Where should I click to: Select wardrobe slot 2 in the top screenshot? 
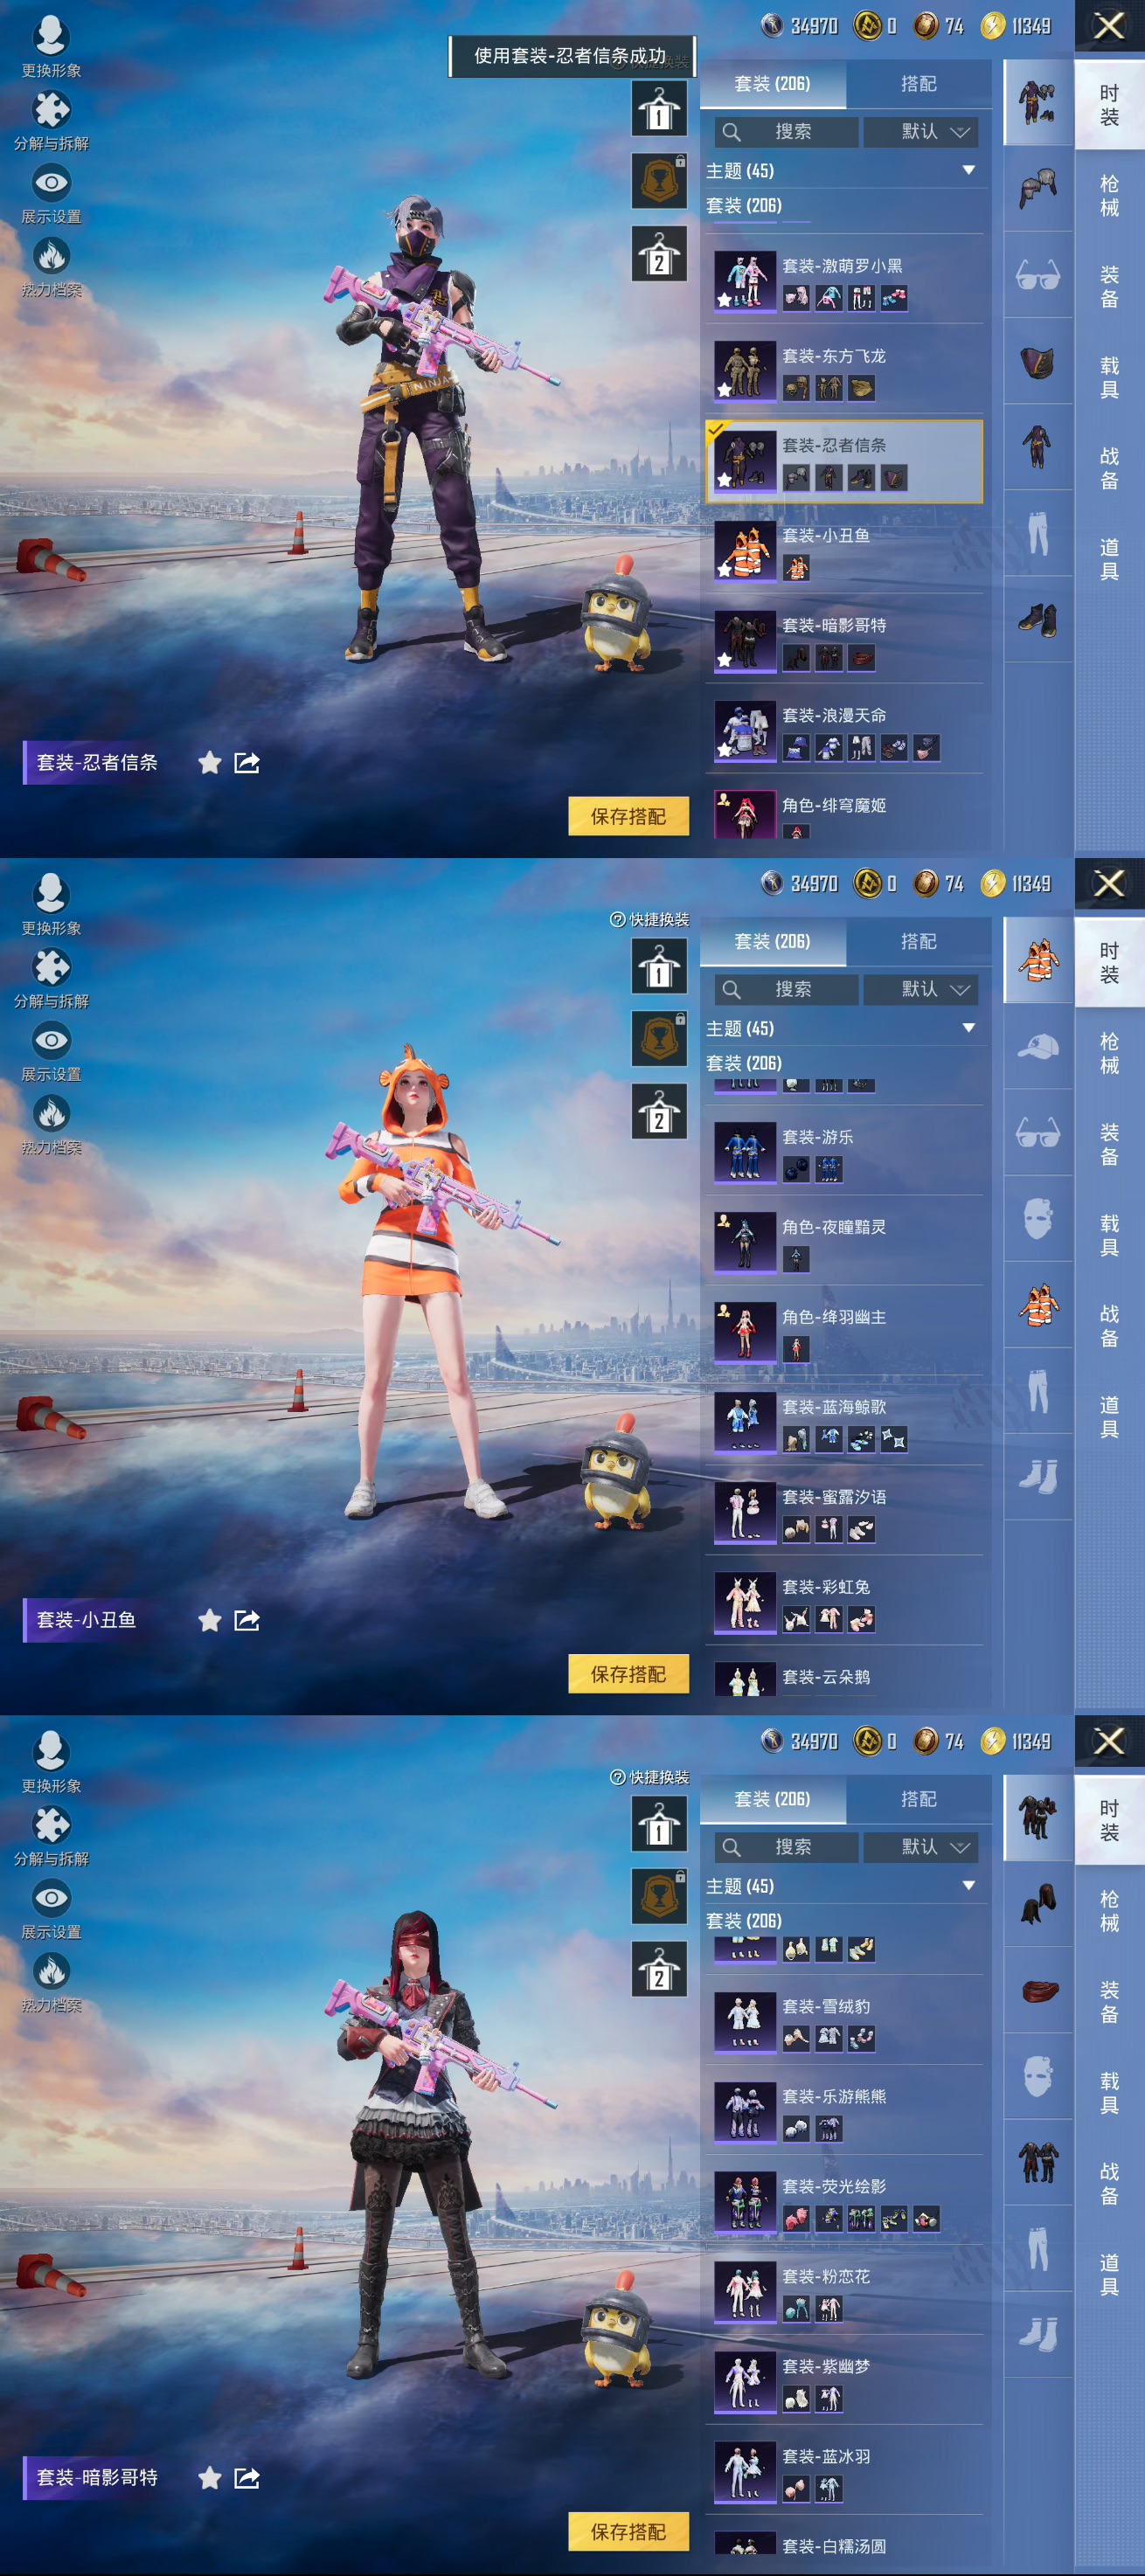coord(659,254)
